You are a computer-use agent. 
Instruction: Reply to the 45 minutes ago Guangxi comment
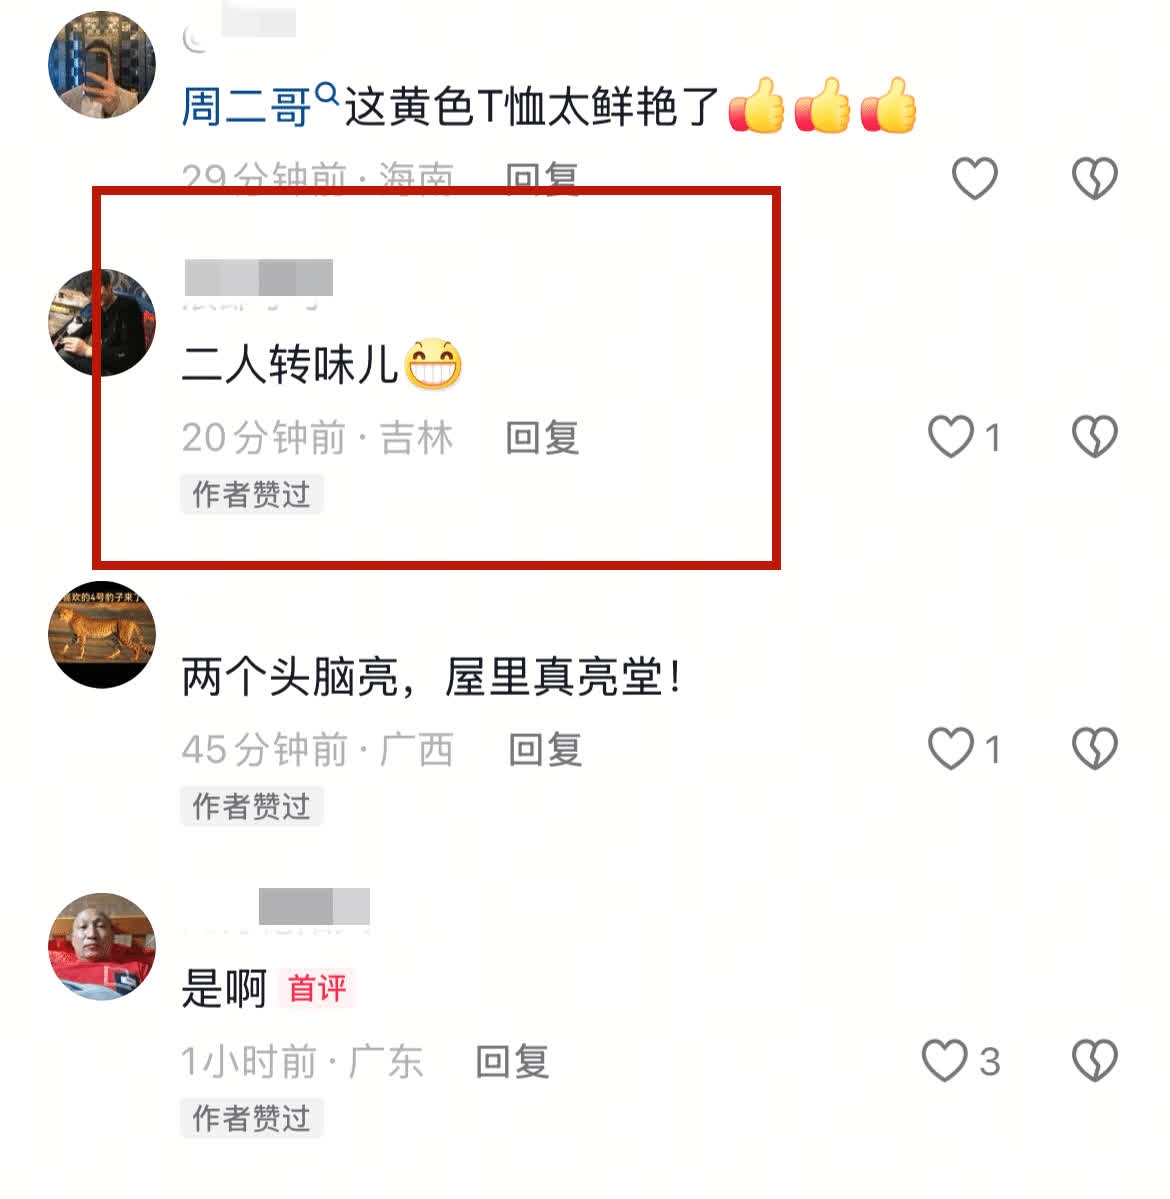coord(545,749)
